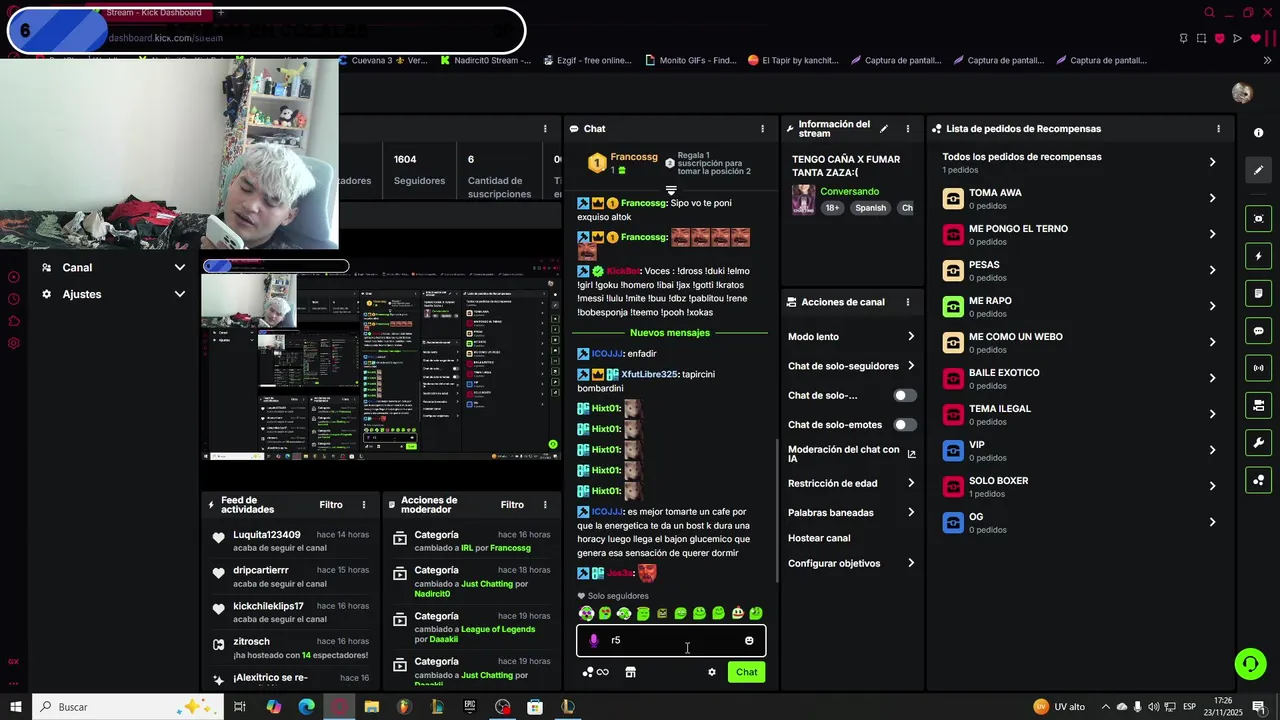Expand the Ajustes sidebar section
The width and height of the screenshot is (1280, 720).
coord(113,294)
